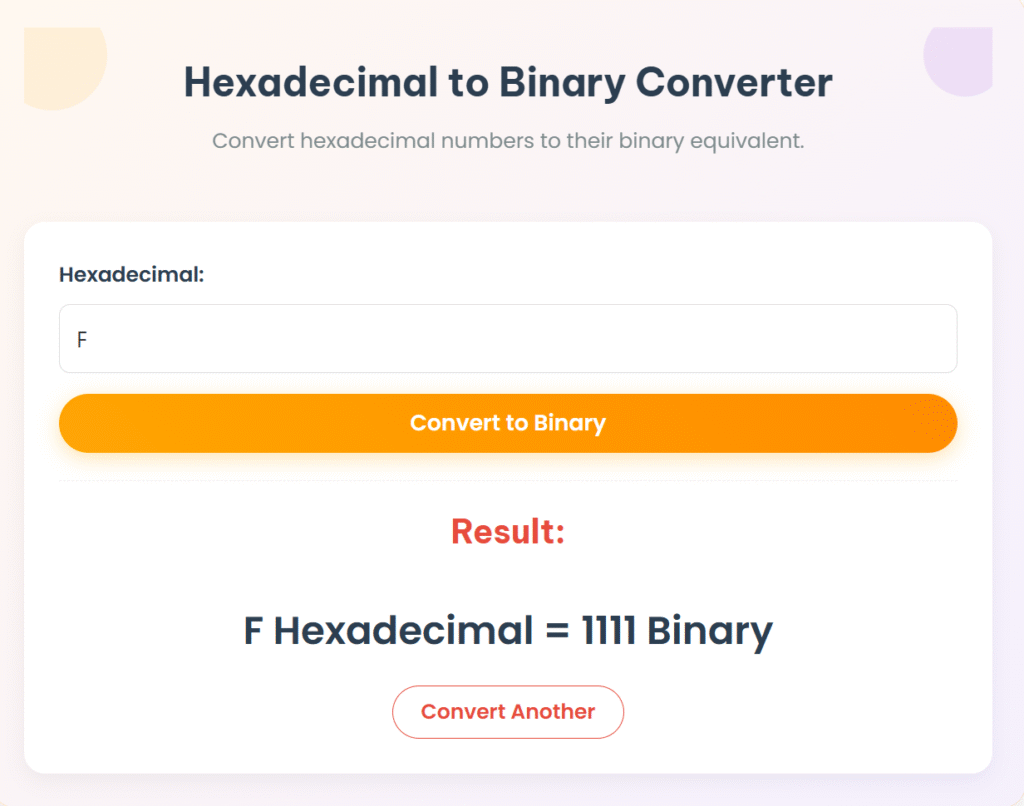
Task: Click the subtitle description text
Action: pyautogui.click(x=508, y=140)
